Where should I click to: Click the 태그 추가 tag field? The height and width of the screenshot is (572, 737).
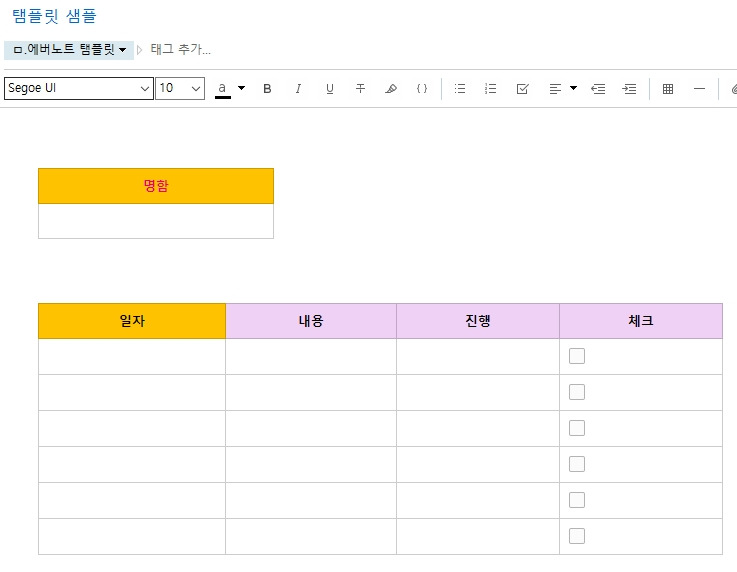point(180,49)
